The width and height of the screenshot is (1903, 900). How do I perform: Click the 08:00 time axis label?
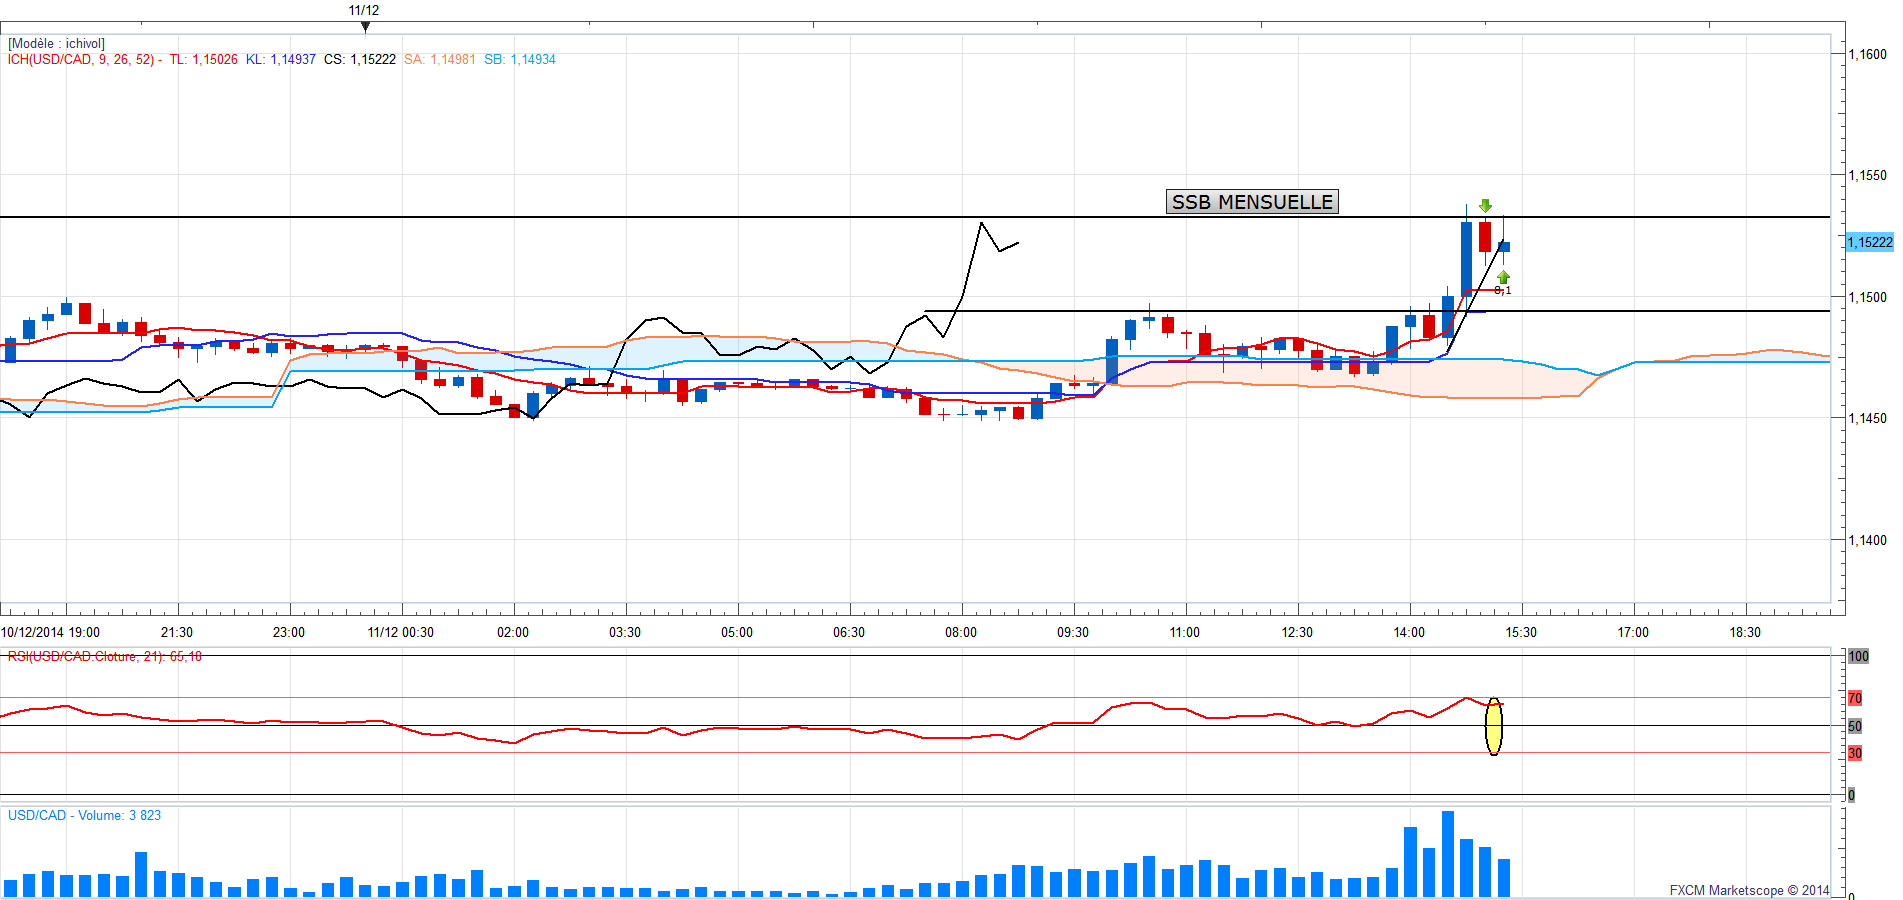[961, 632]
